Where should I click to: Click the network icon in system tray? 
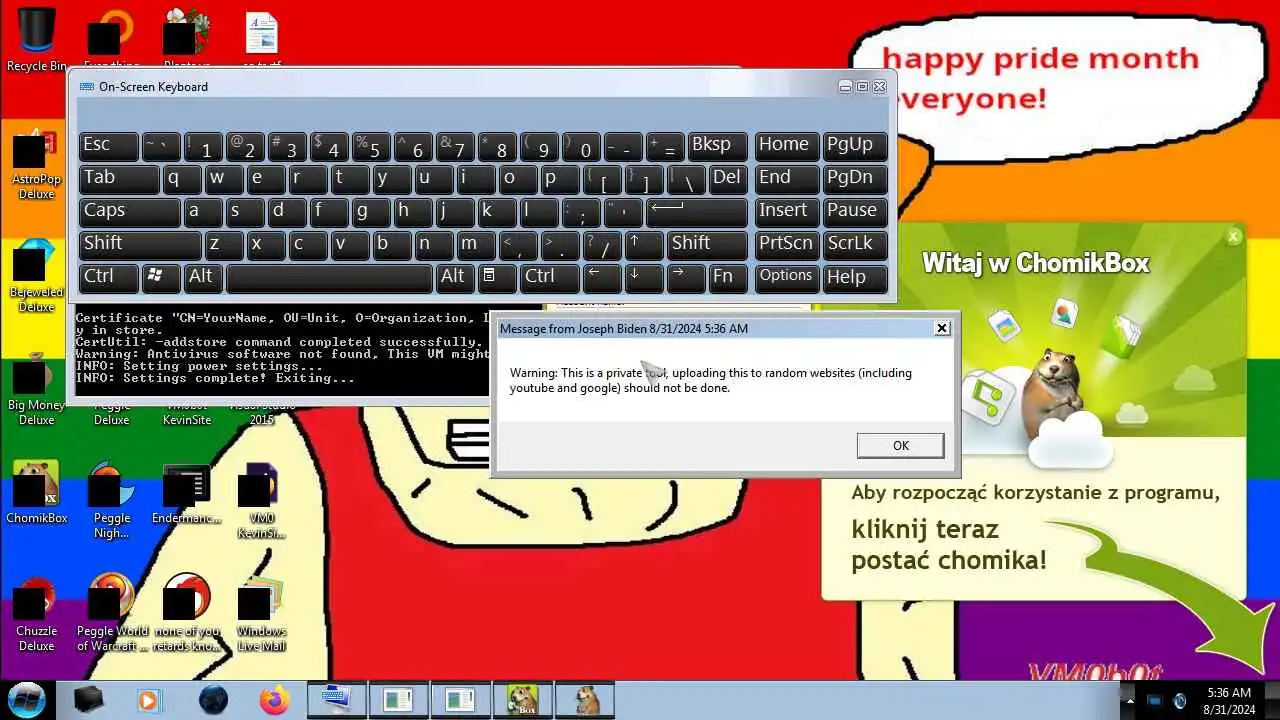1154,701
